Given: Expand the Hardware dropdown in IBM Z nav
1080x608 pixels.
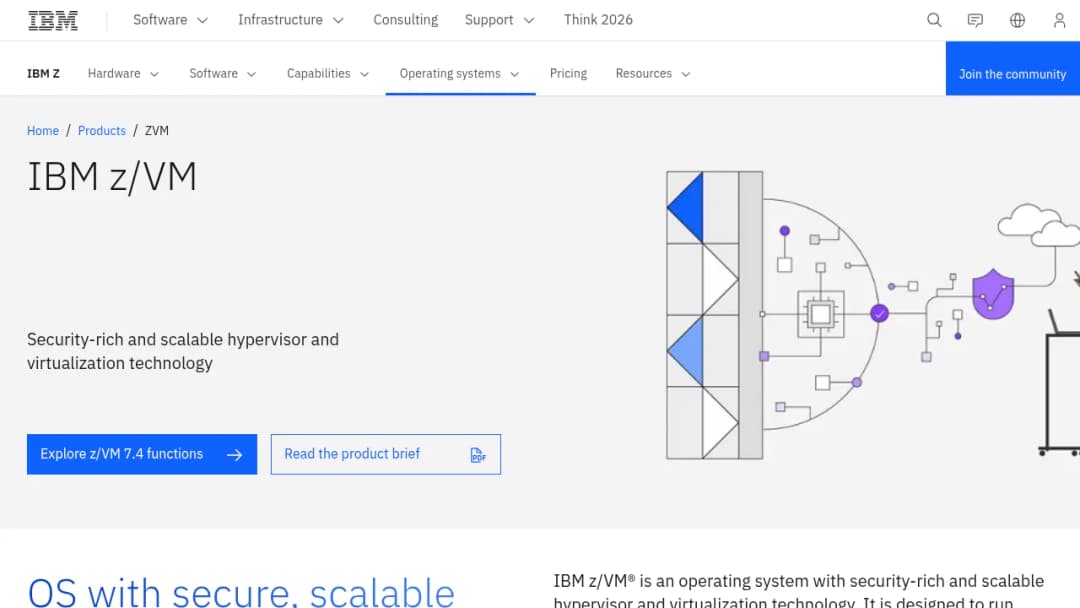Looking at the screenshot, I should point(123,74).
